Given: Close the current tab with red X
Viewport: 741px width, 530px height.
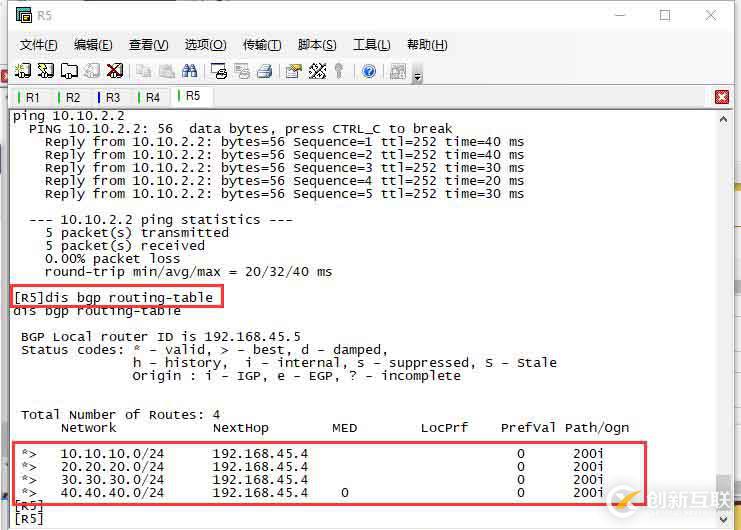Looking at the screenshot, I should click(722, 97).
